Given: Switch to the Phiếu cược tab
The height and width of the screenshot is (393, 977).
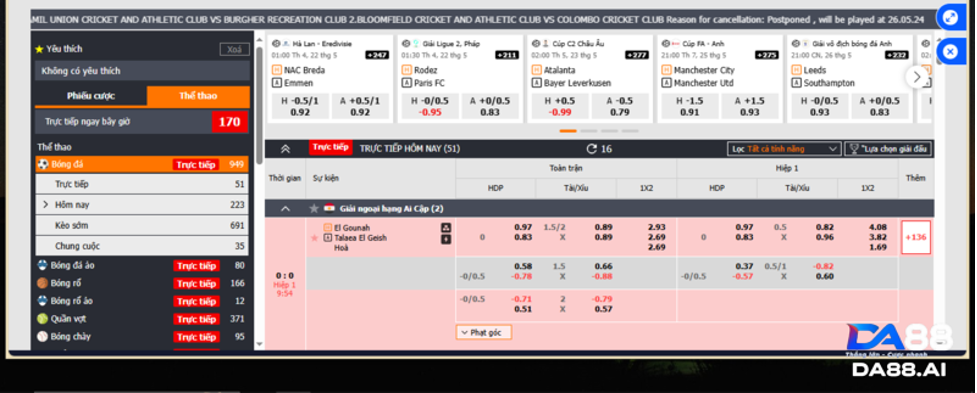Looking at the screenshot, I should click(x=91, y=97).
